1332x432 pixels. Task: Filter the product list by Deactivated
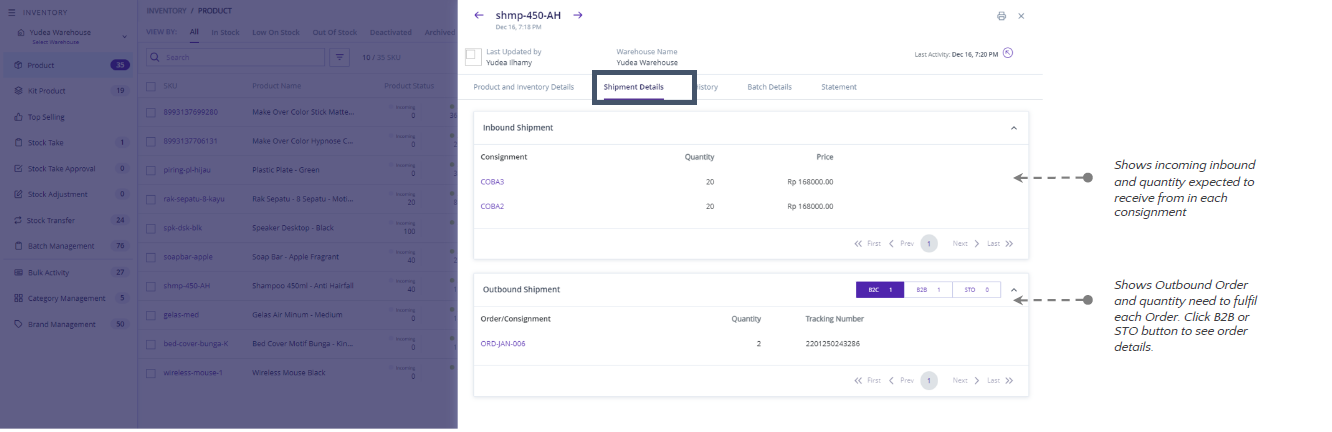pos(391,32)
